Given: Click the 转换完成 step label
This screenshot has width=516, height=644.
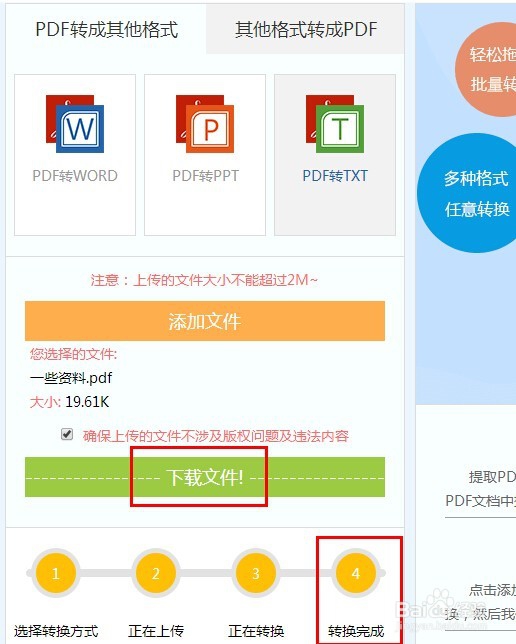Looking at the screenshot, I should (x=356, y=631).
